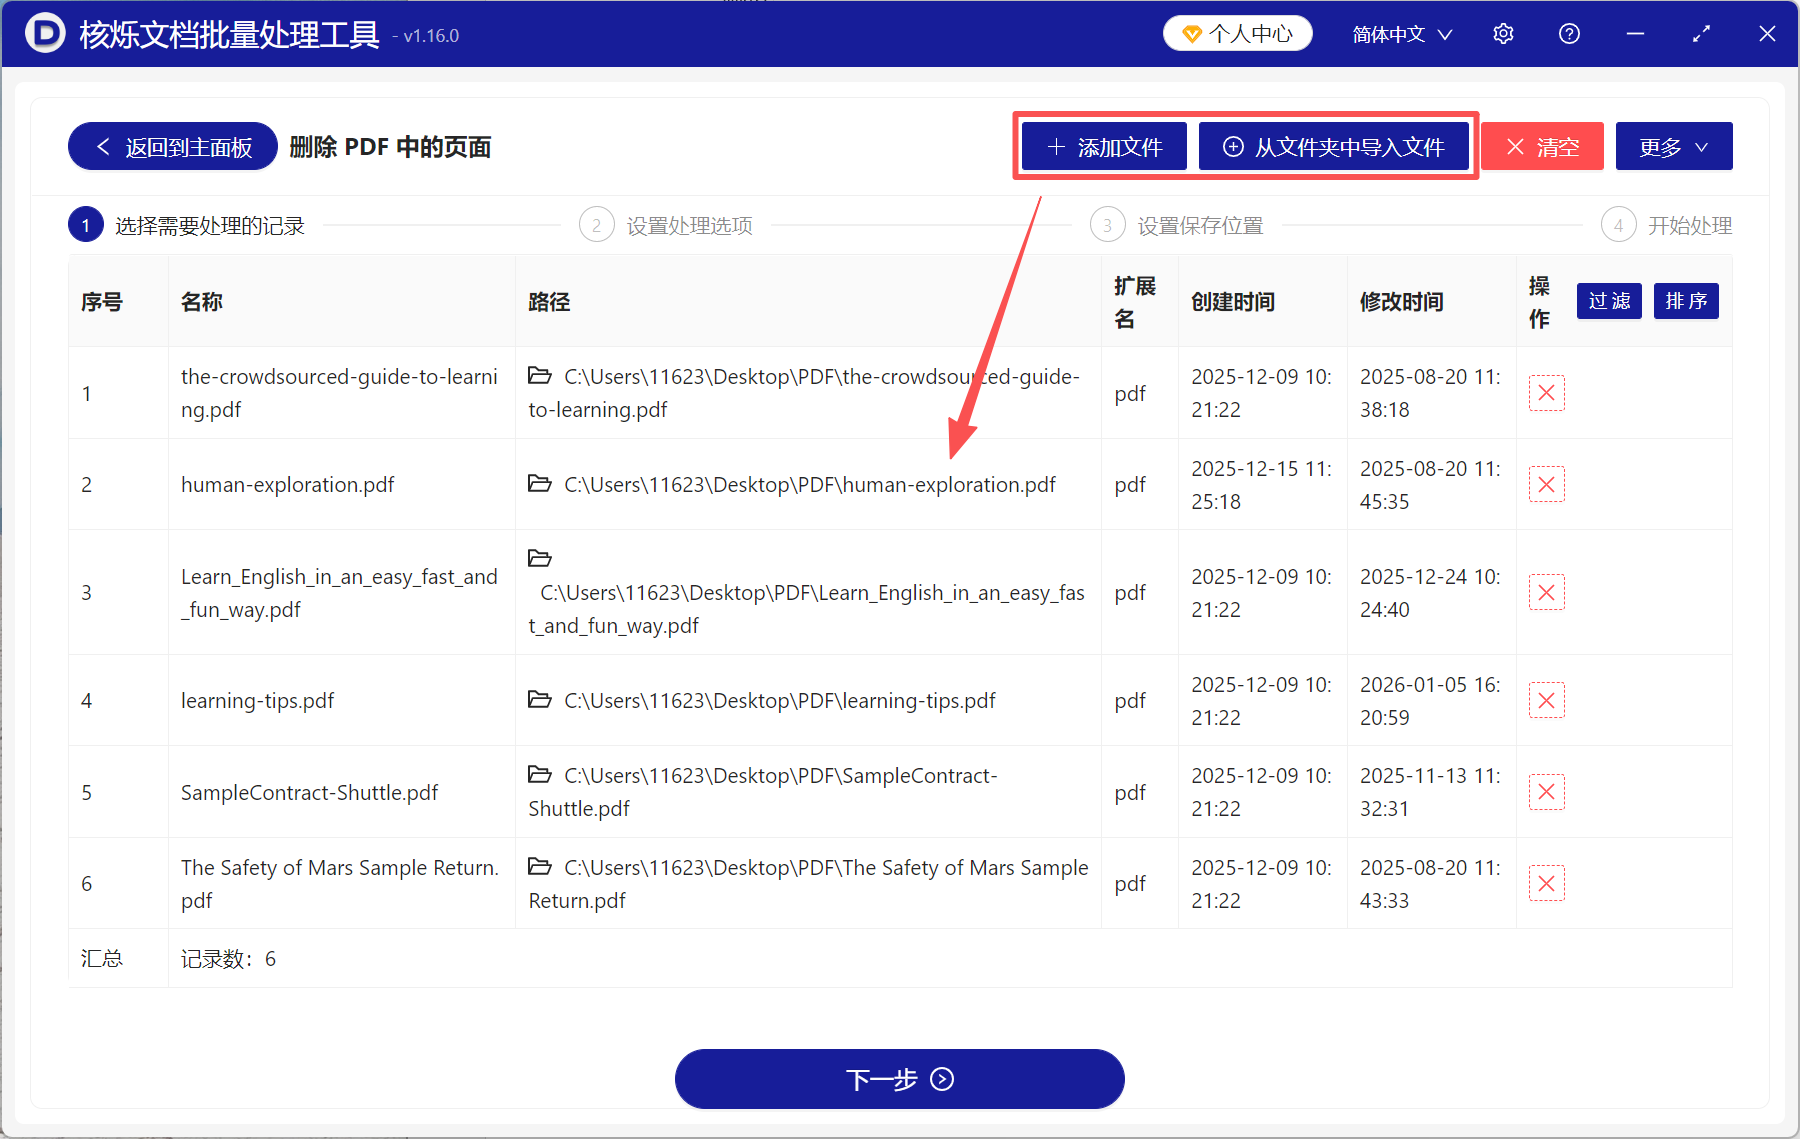Open the 排序 sort options
This screenshot has height=1139, width=1800.
[x=1686, y=300]
